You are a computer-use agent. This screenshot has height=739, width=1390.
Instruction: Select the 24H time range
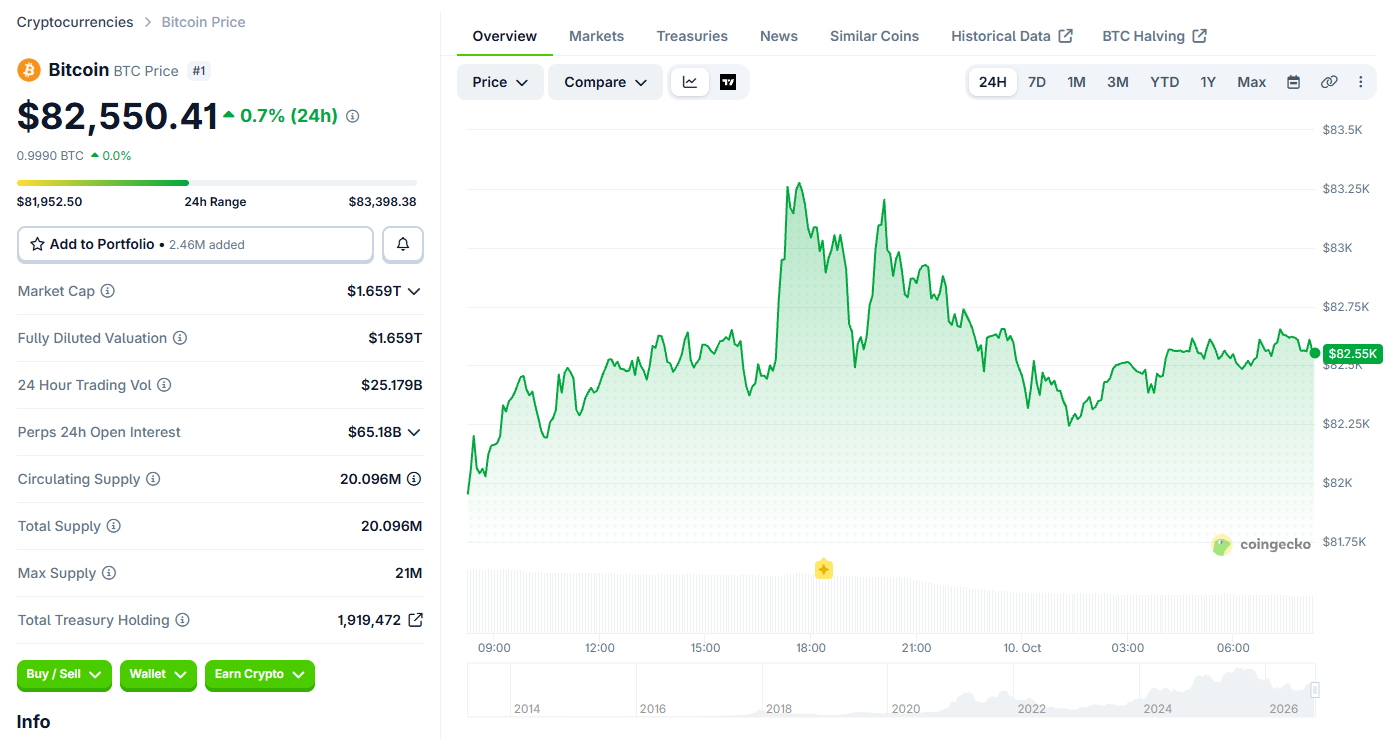click(x=993, y=82)
